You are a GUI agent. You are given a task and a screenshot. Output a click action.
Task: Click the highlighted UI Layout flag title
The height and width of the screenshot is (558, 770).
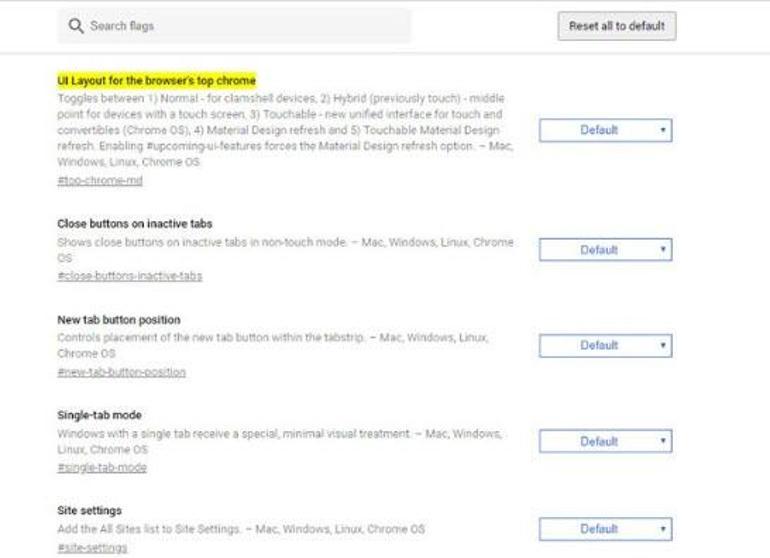pos(157,80)
